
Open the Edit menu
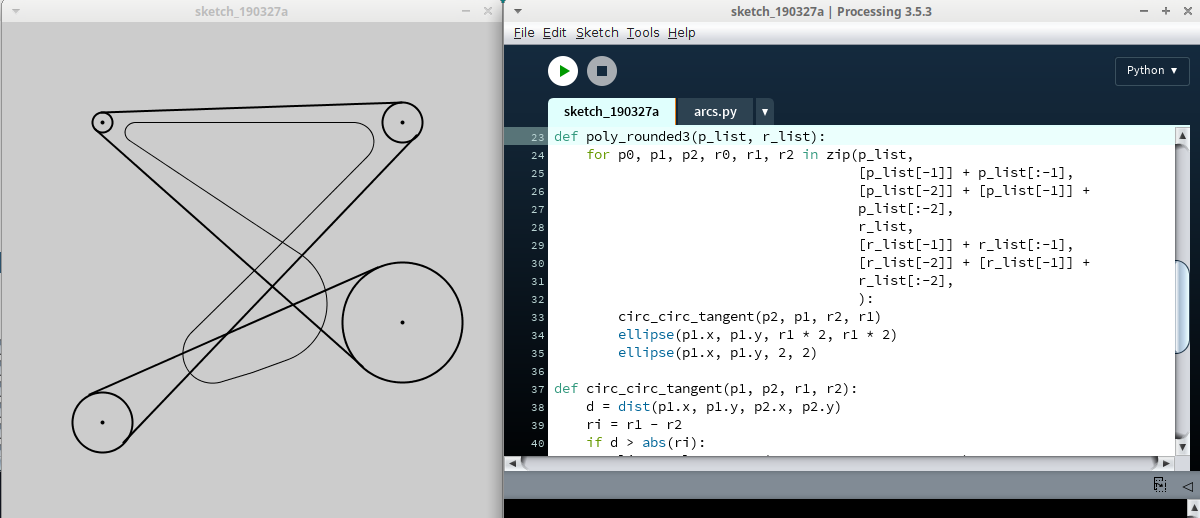(554, 33)
